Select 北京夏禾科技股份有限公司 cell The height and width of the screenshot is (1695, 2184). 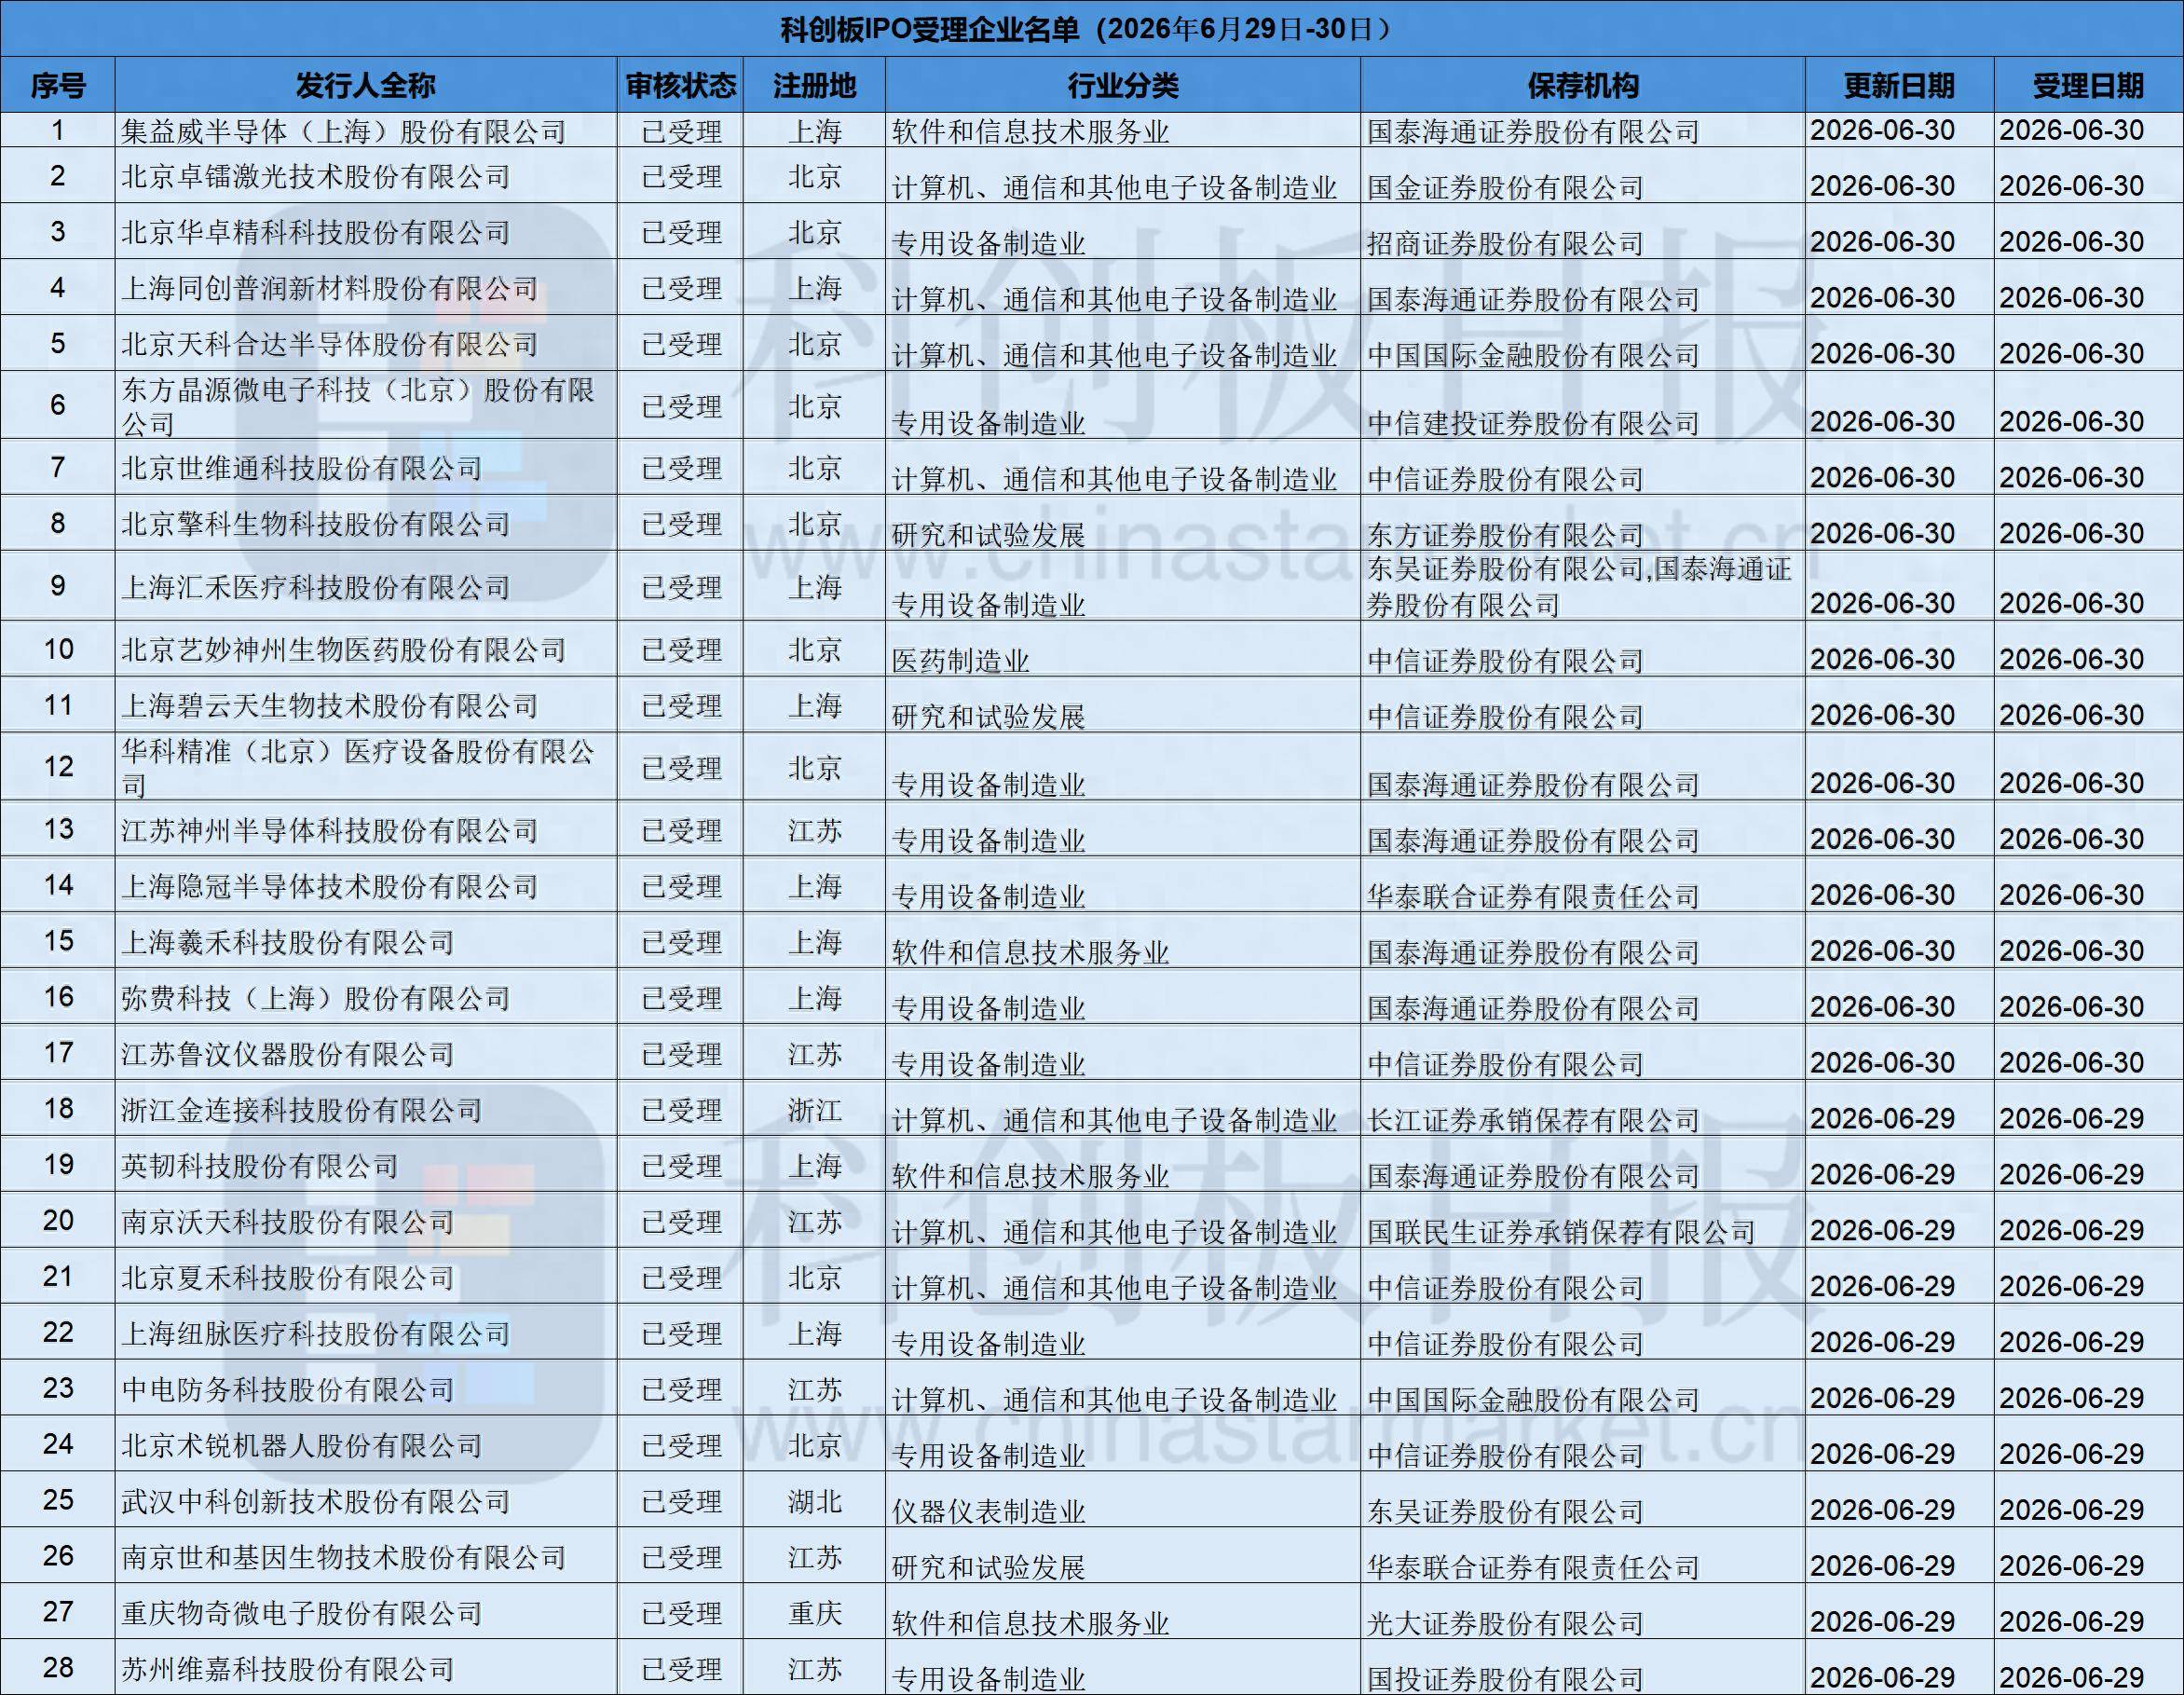[x=365, y=1277]
